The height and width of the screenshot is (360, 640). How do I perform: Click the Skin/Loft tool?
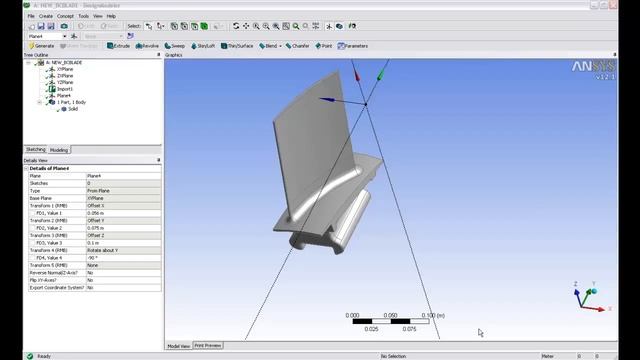pos(203,46)
